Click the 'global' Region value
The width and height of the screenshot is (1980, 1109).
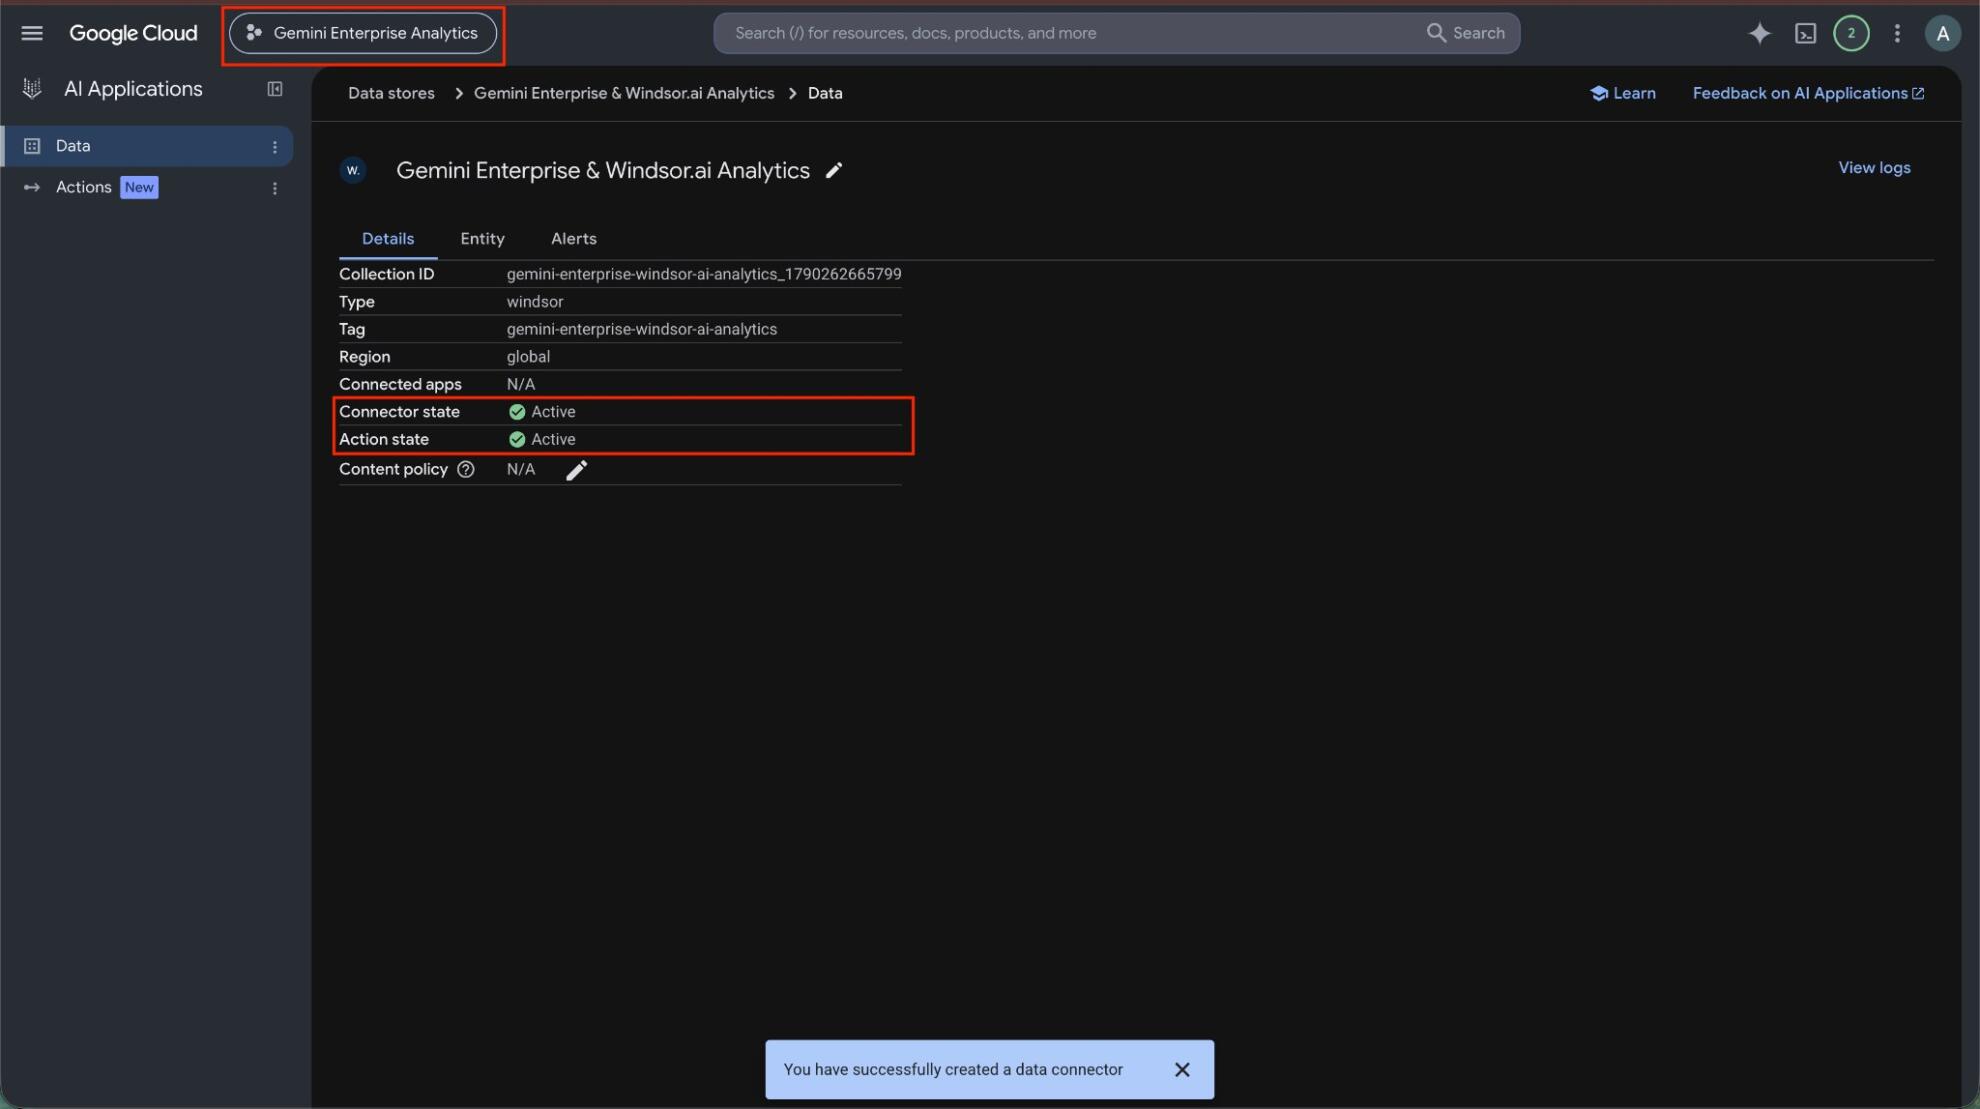(x=528, y=357)
